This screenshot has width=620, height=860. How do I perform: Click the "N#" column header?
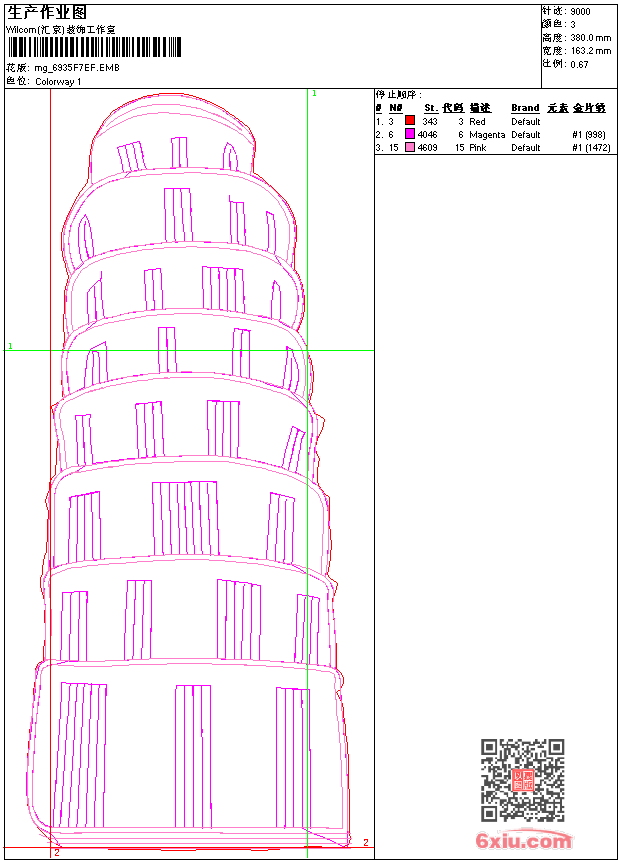pyautogui.click(x=396, y=108)
